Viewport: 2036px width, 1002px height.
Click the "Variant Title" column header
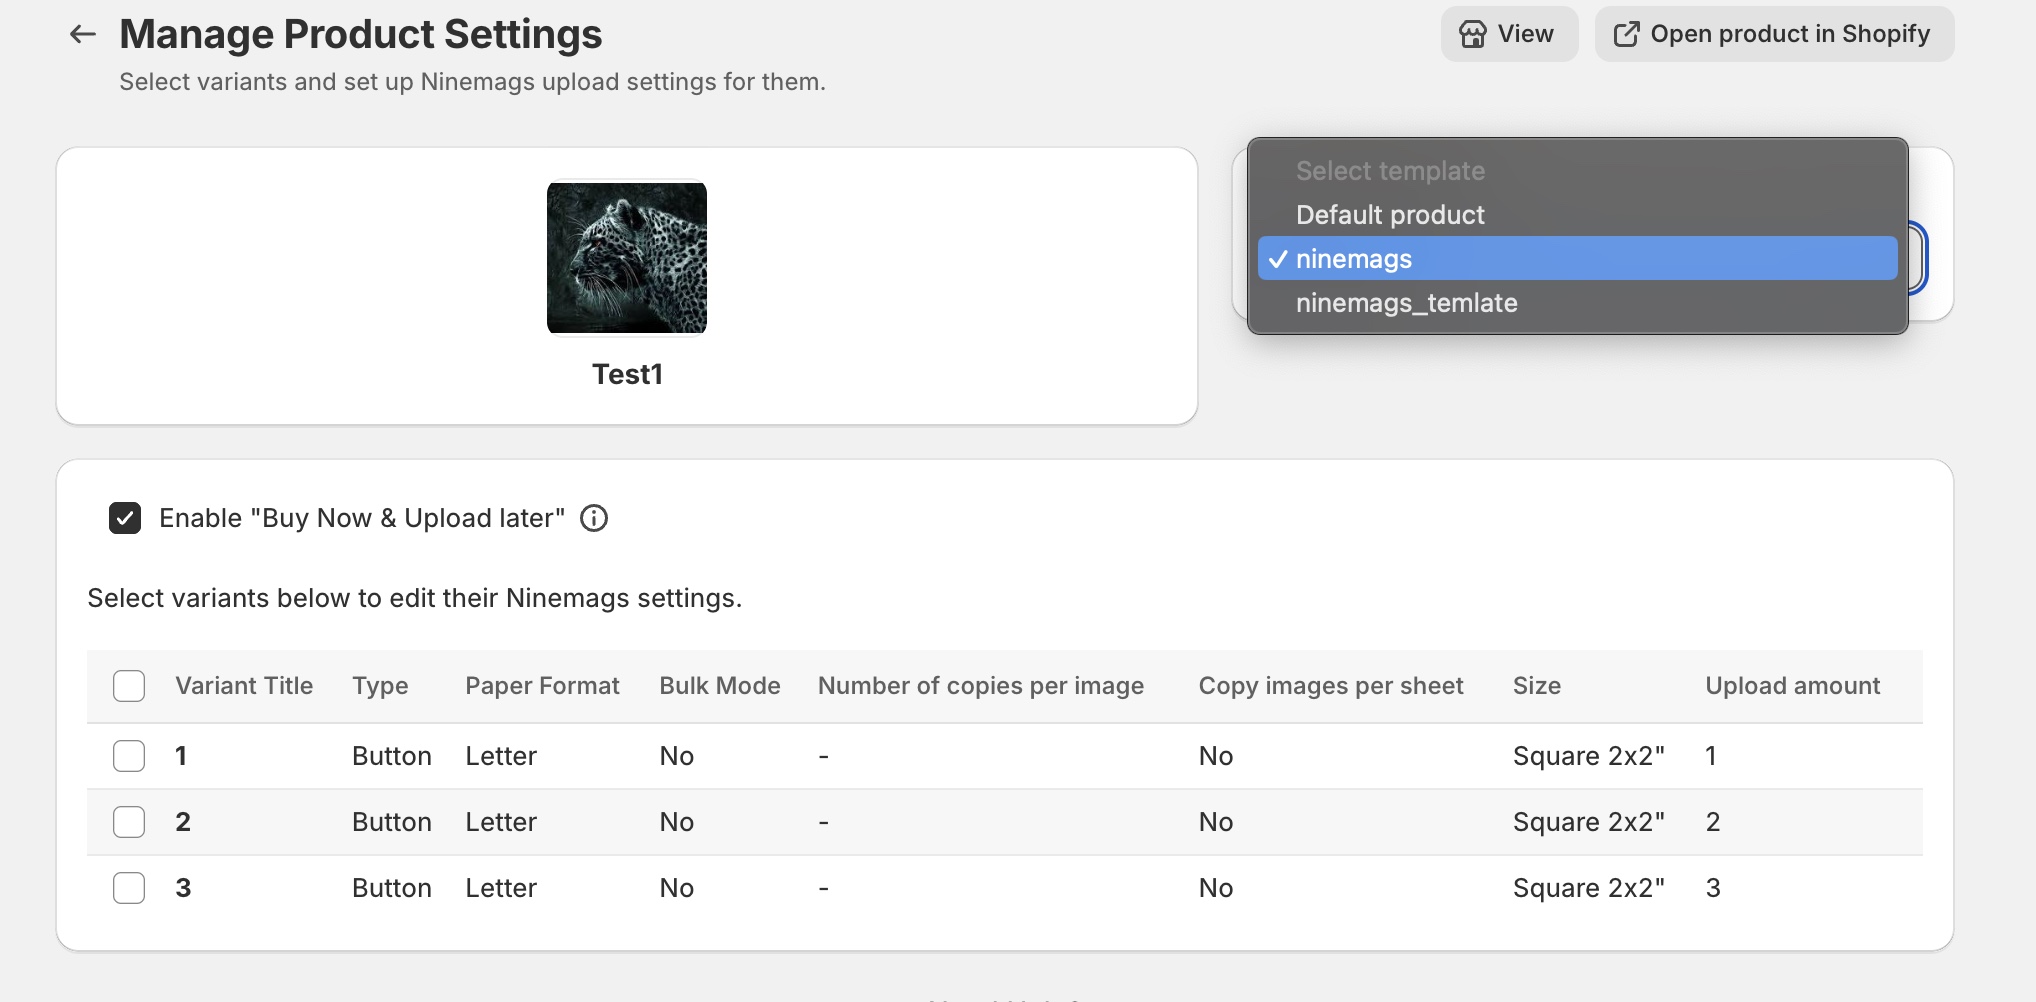(x=244, y=686)
